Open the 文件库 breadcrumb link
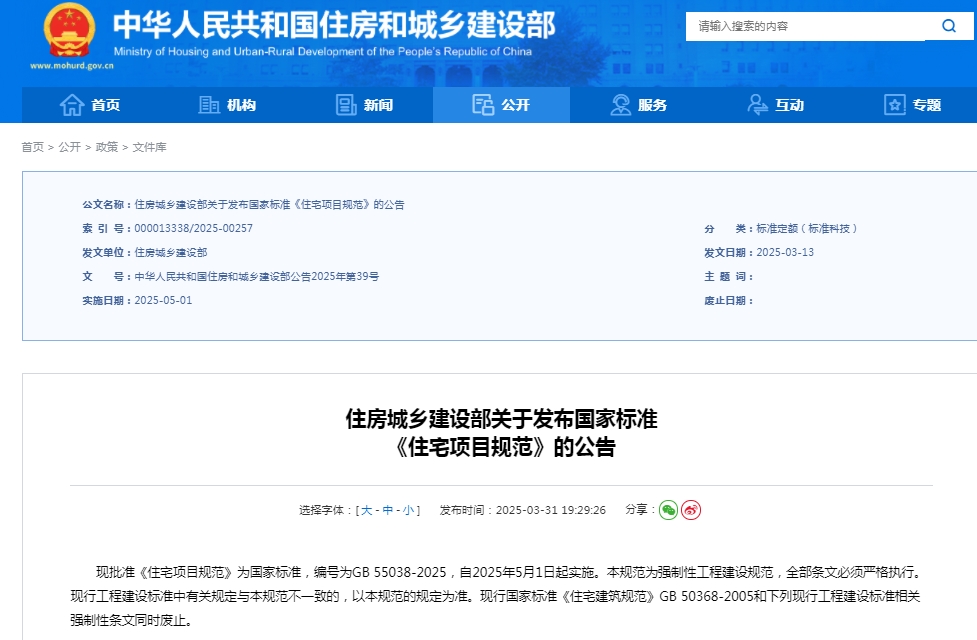977x640 pixels. 151,146
